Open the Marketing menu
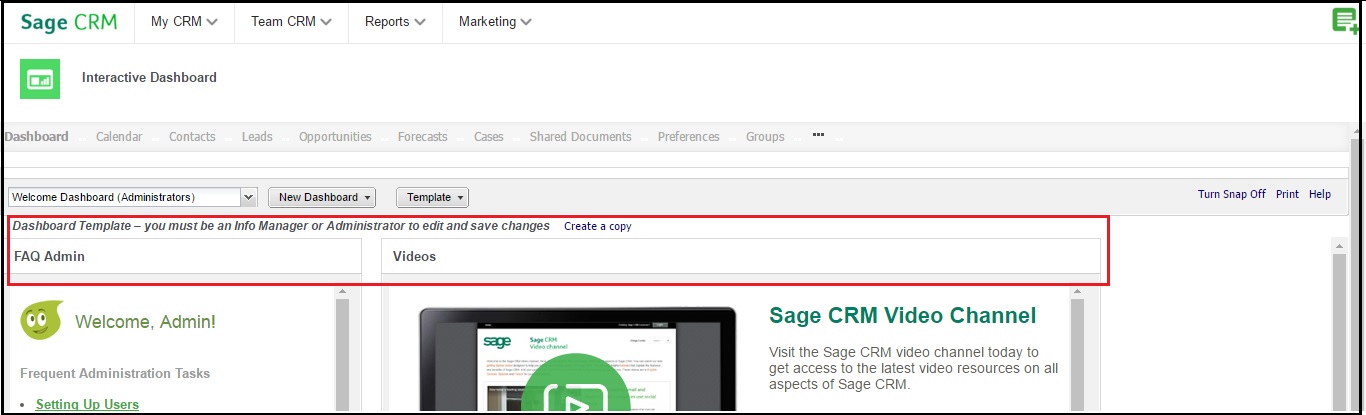The height and width of the screenshot is (415, 1366). point(495,22)
